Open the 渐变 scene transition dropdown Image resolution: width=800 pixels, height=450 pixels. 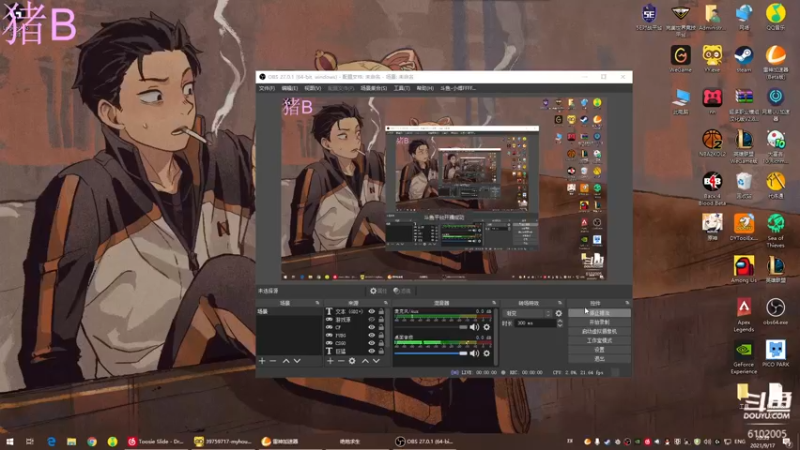(528, 313)
